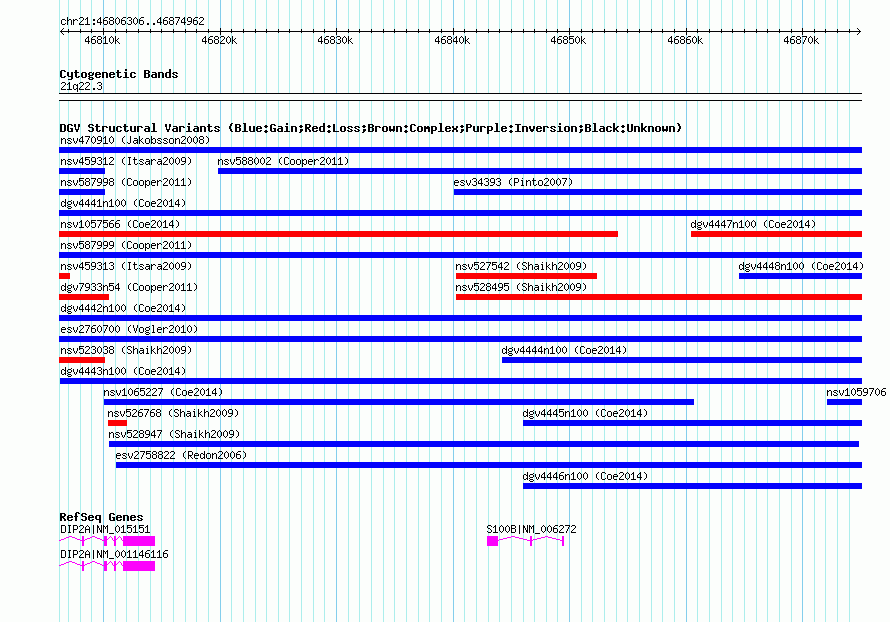890x622 pixels.
Task: Select the nsv528495 (Shaikh2009) variant label
Action: [x=521, y=287]
